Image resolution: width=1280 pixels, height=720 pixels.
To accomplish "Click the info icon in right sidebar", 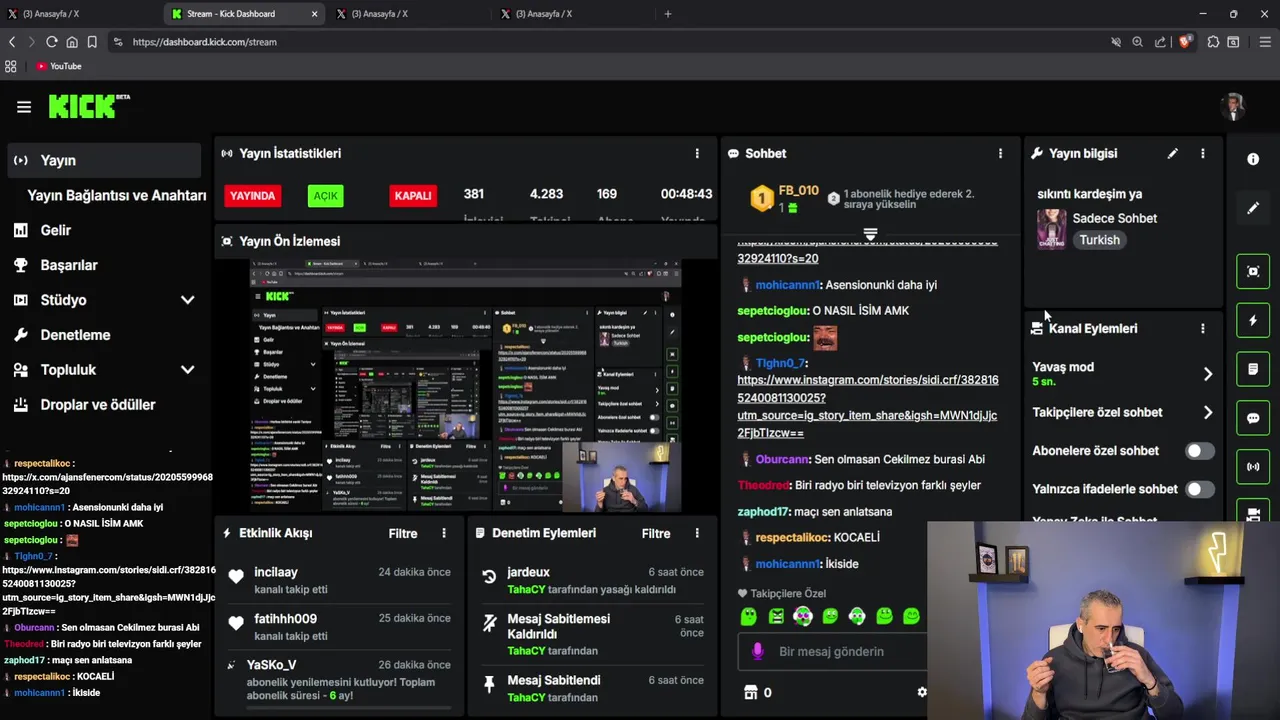I will 1253,159.
